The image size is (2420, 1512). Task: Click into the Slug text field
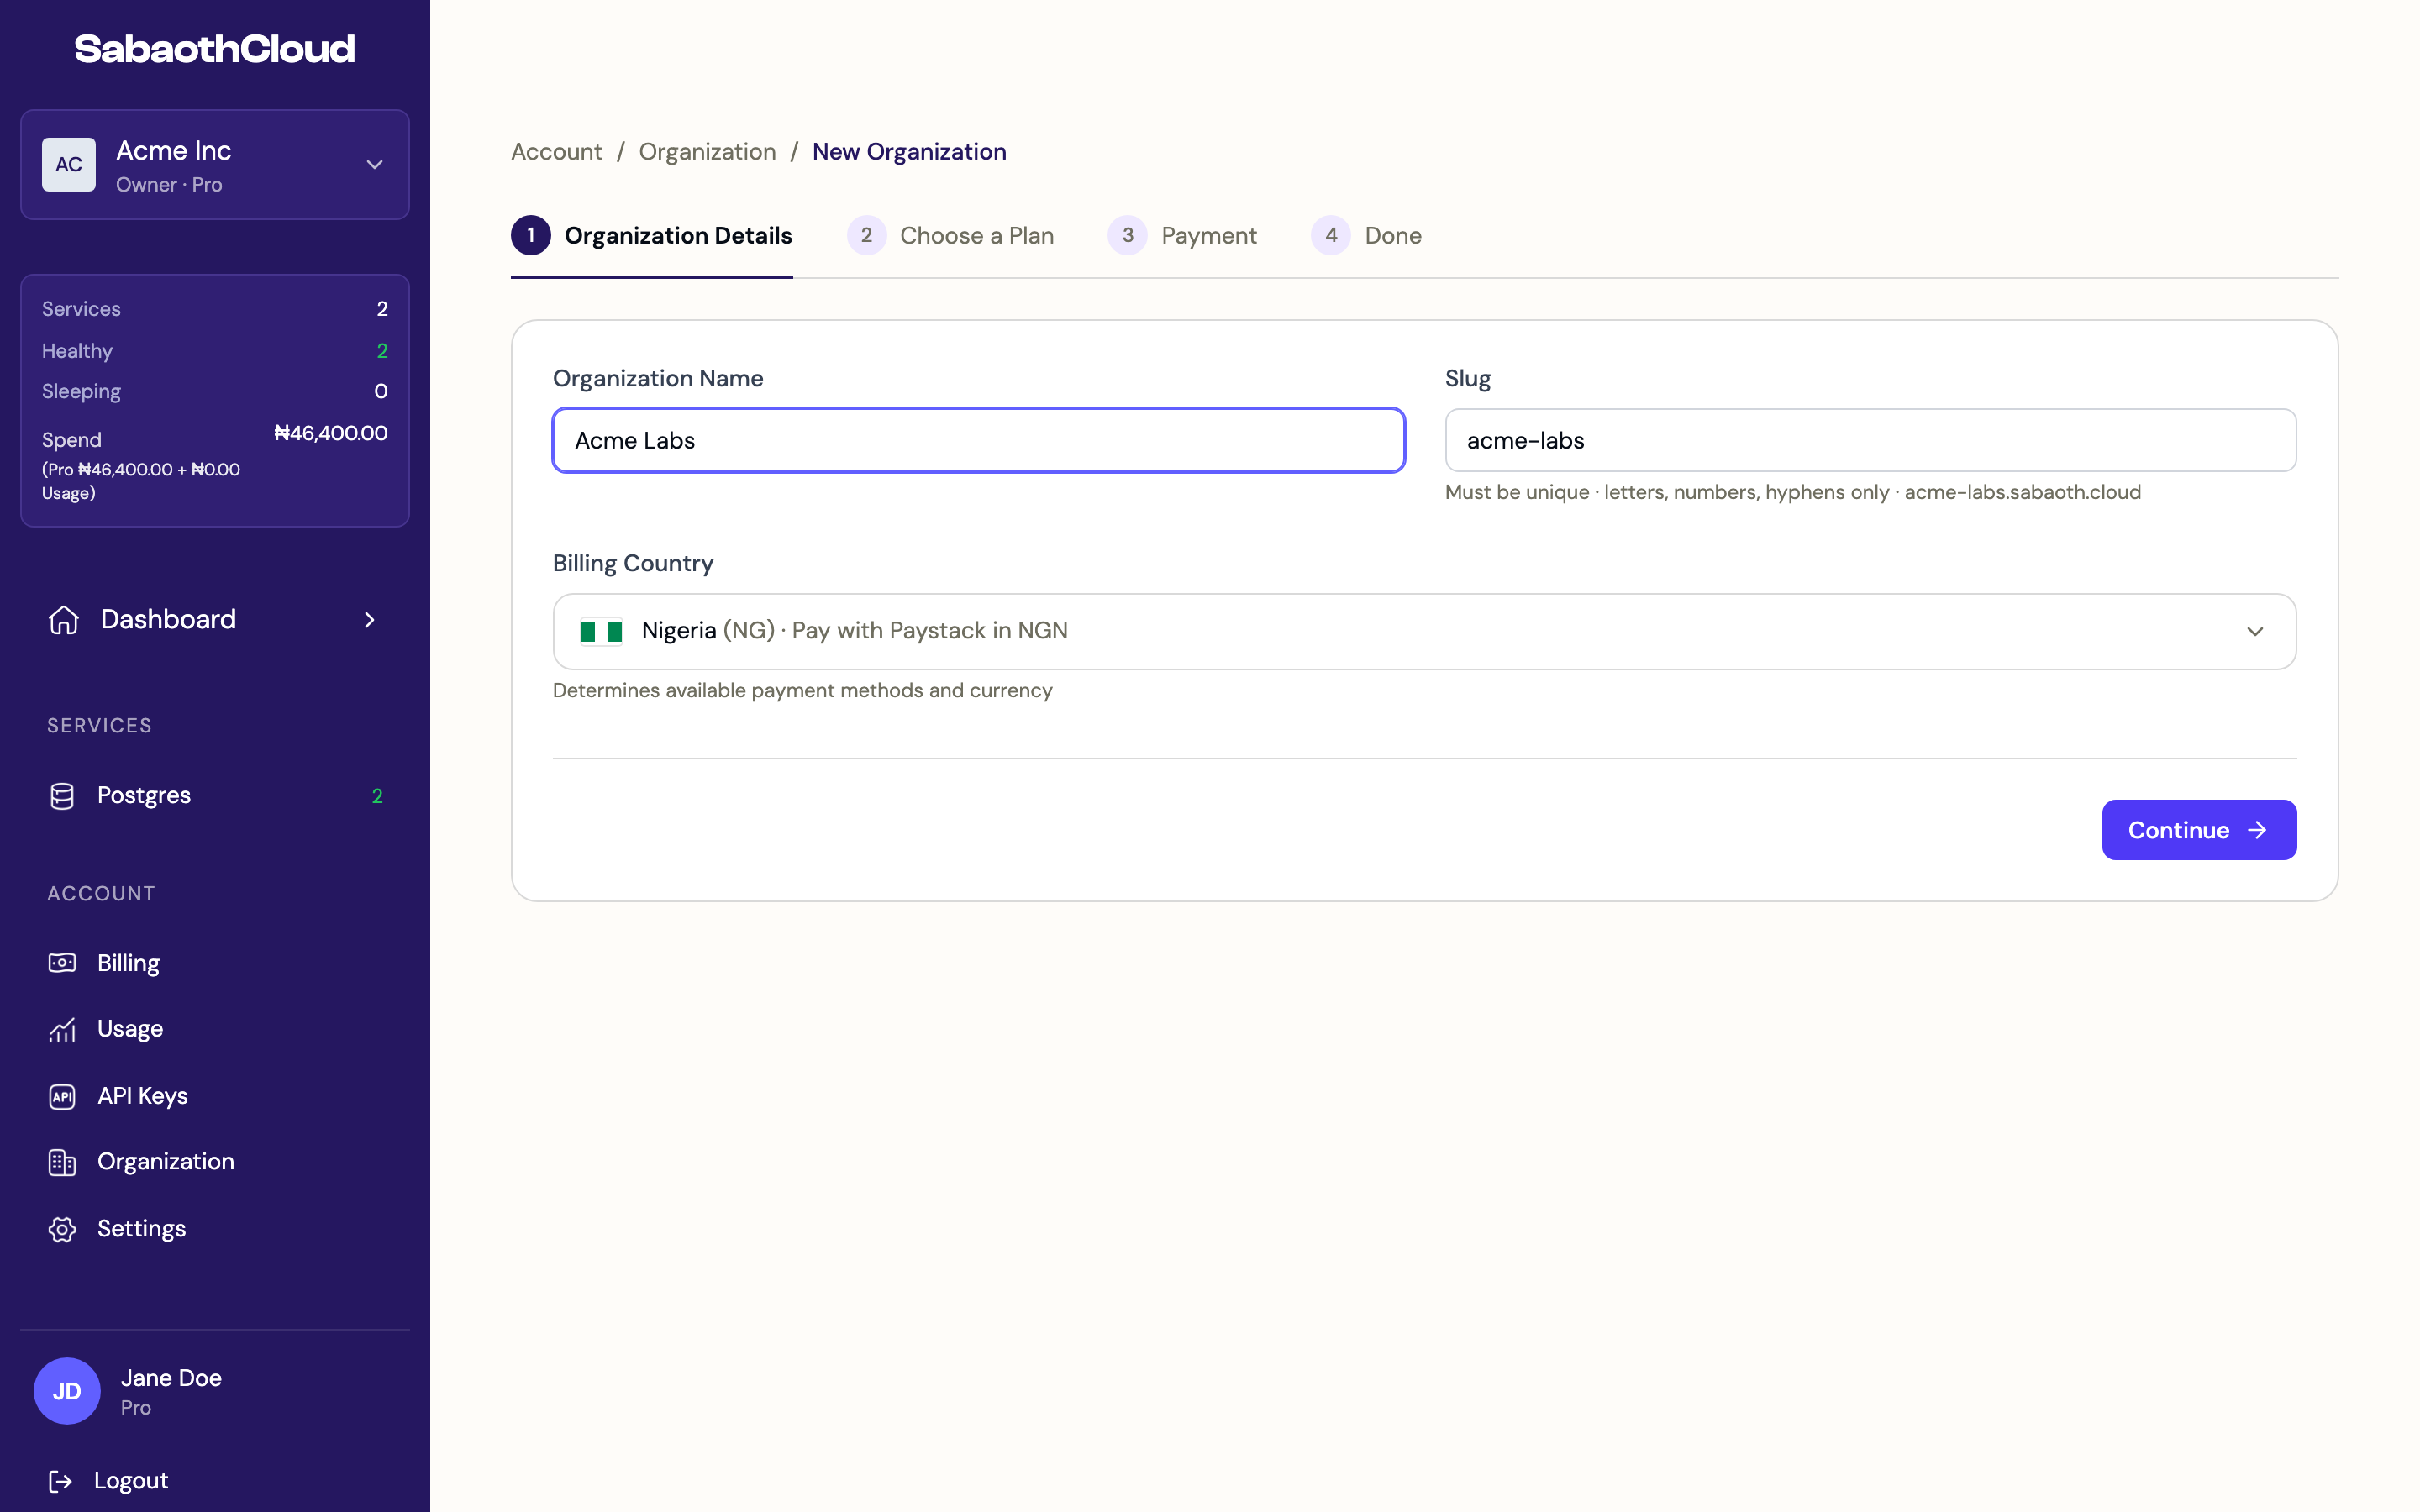coord(1870,440)
